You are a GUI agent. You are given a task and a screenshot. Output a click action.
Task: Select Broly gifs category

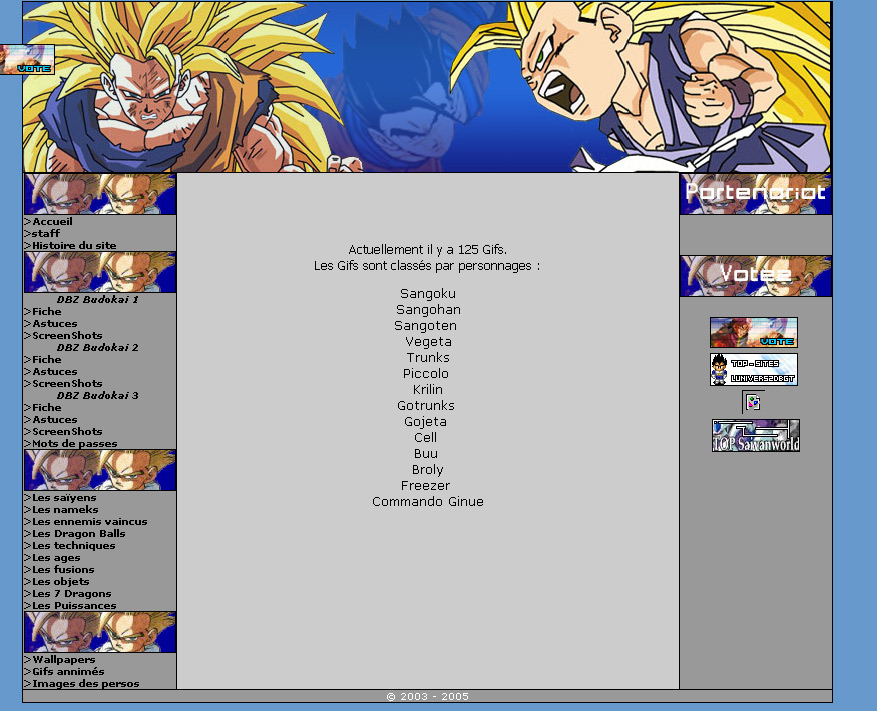click(428, 470)
